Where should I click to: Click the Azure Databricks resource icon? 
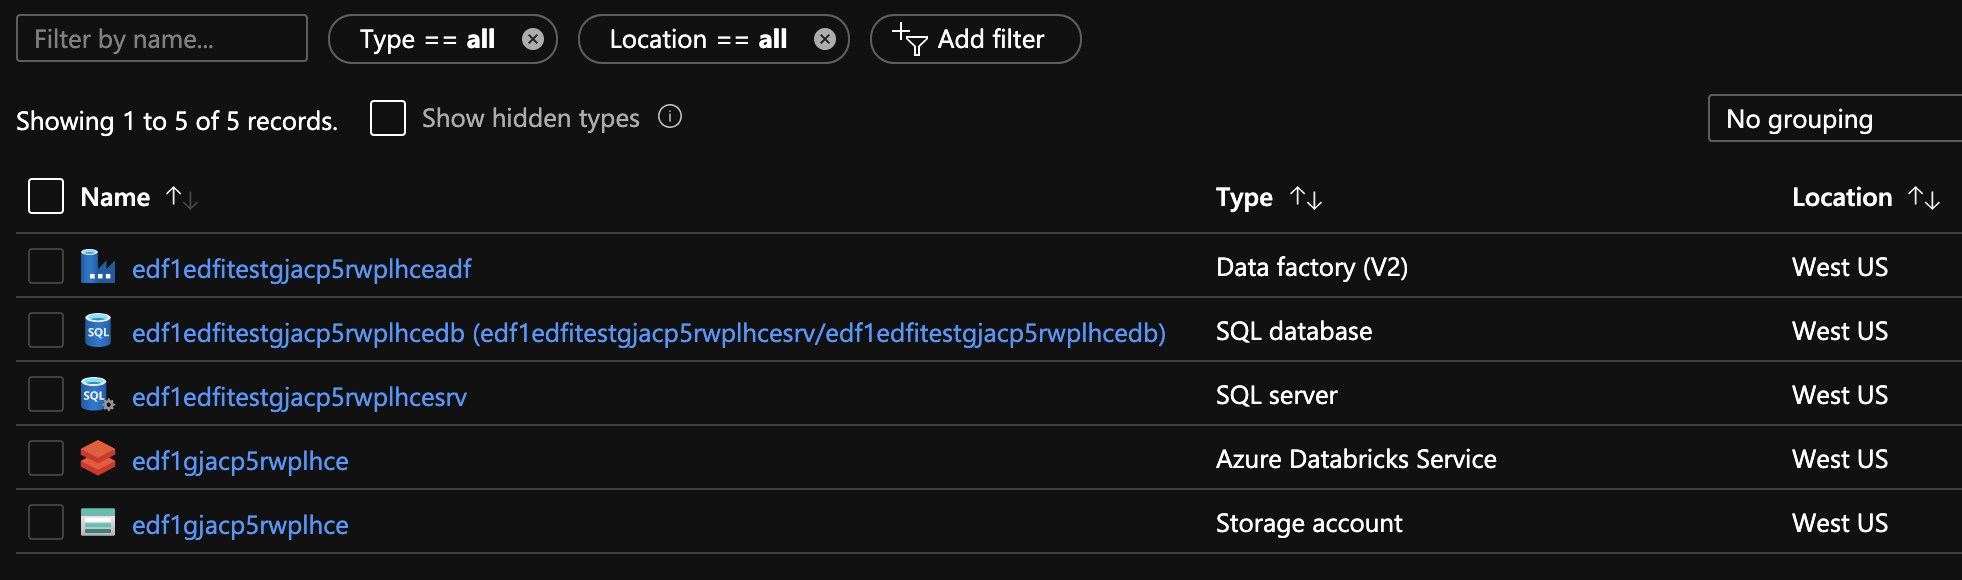tap(98, 459)
